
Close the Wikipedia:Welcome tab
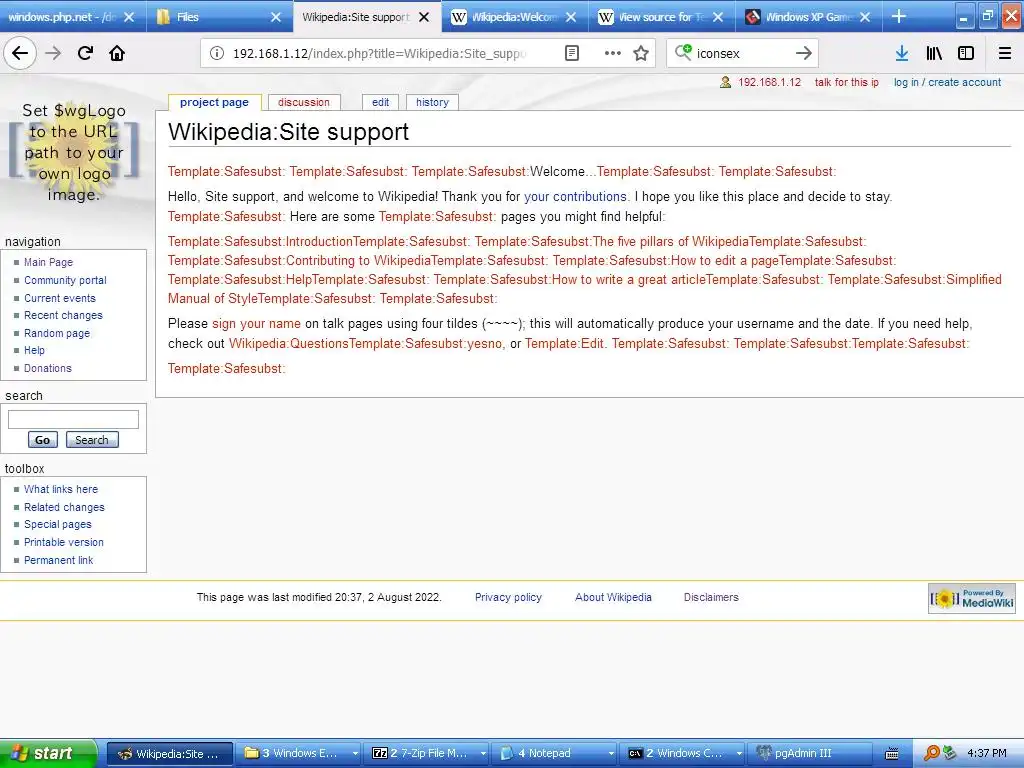pos(571,17)
